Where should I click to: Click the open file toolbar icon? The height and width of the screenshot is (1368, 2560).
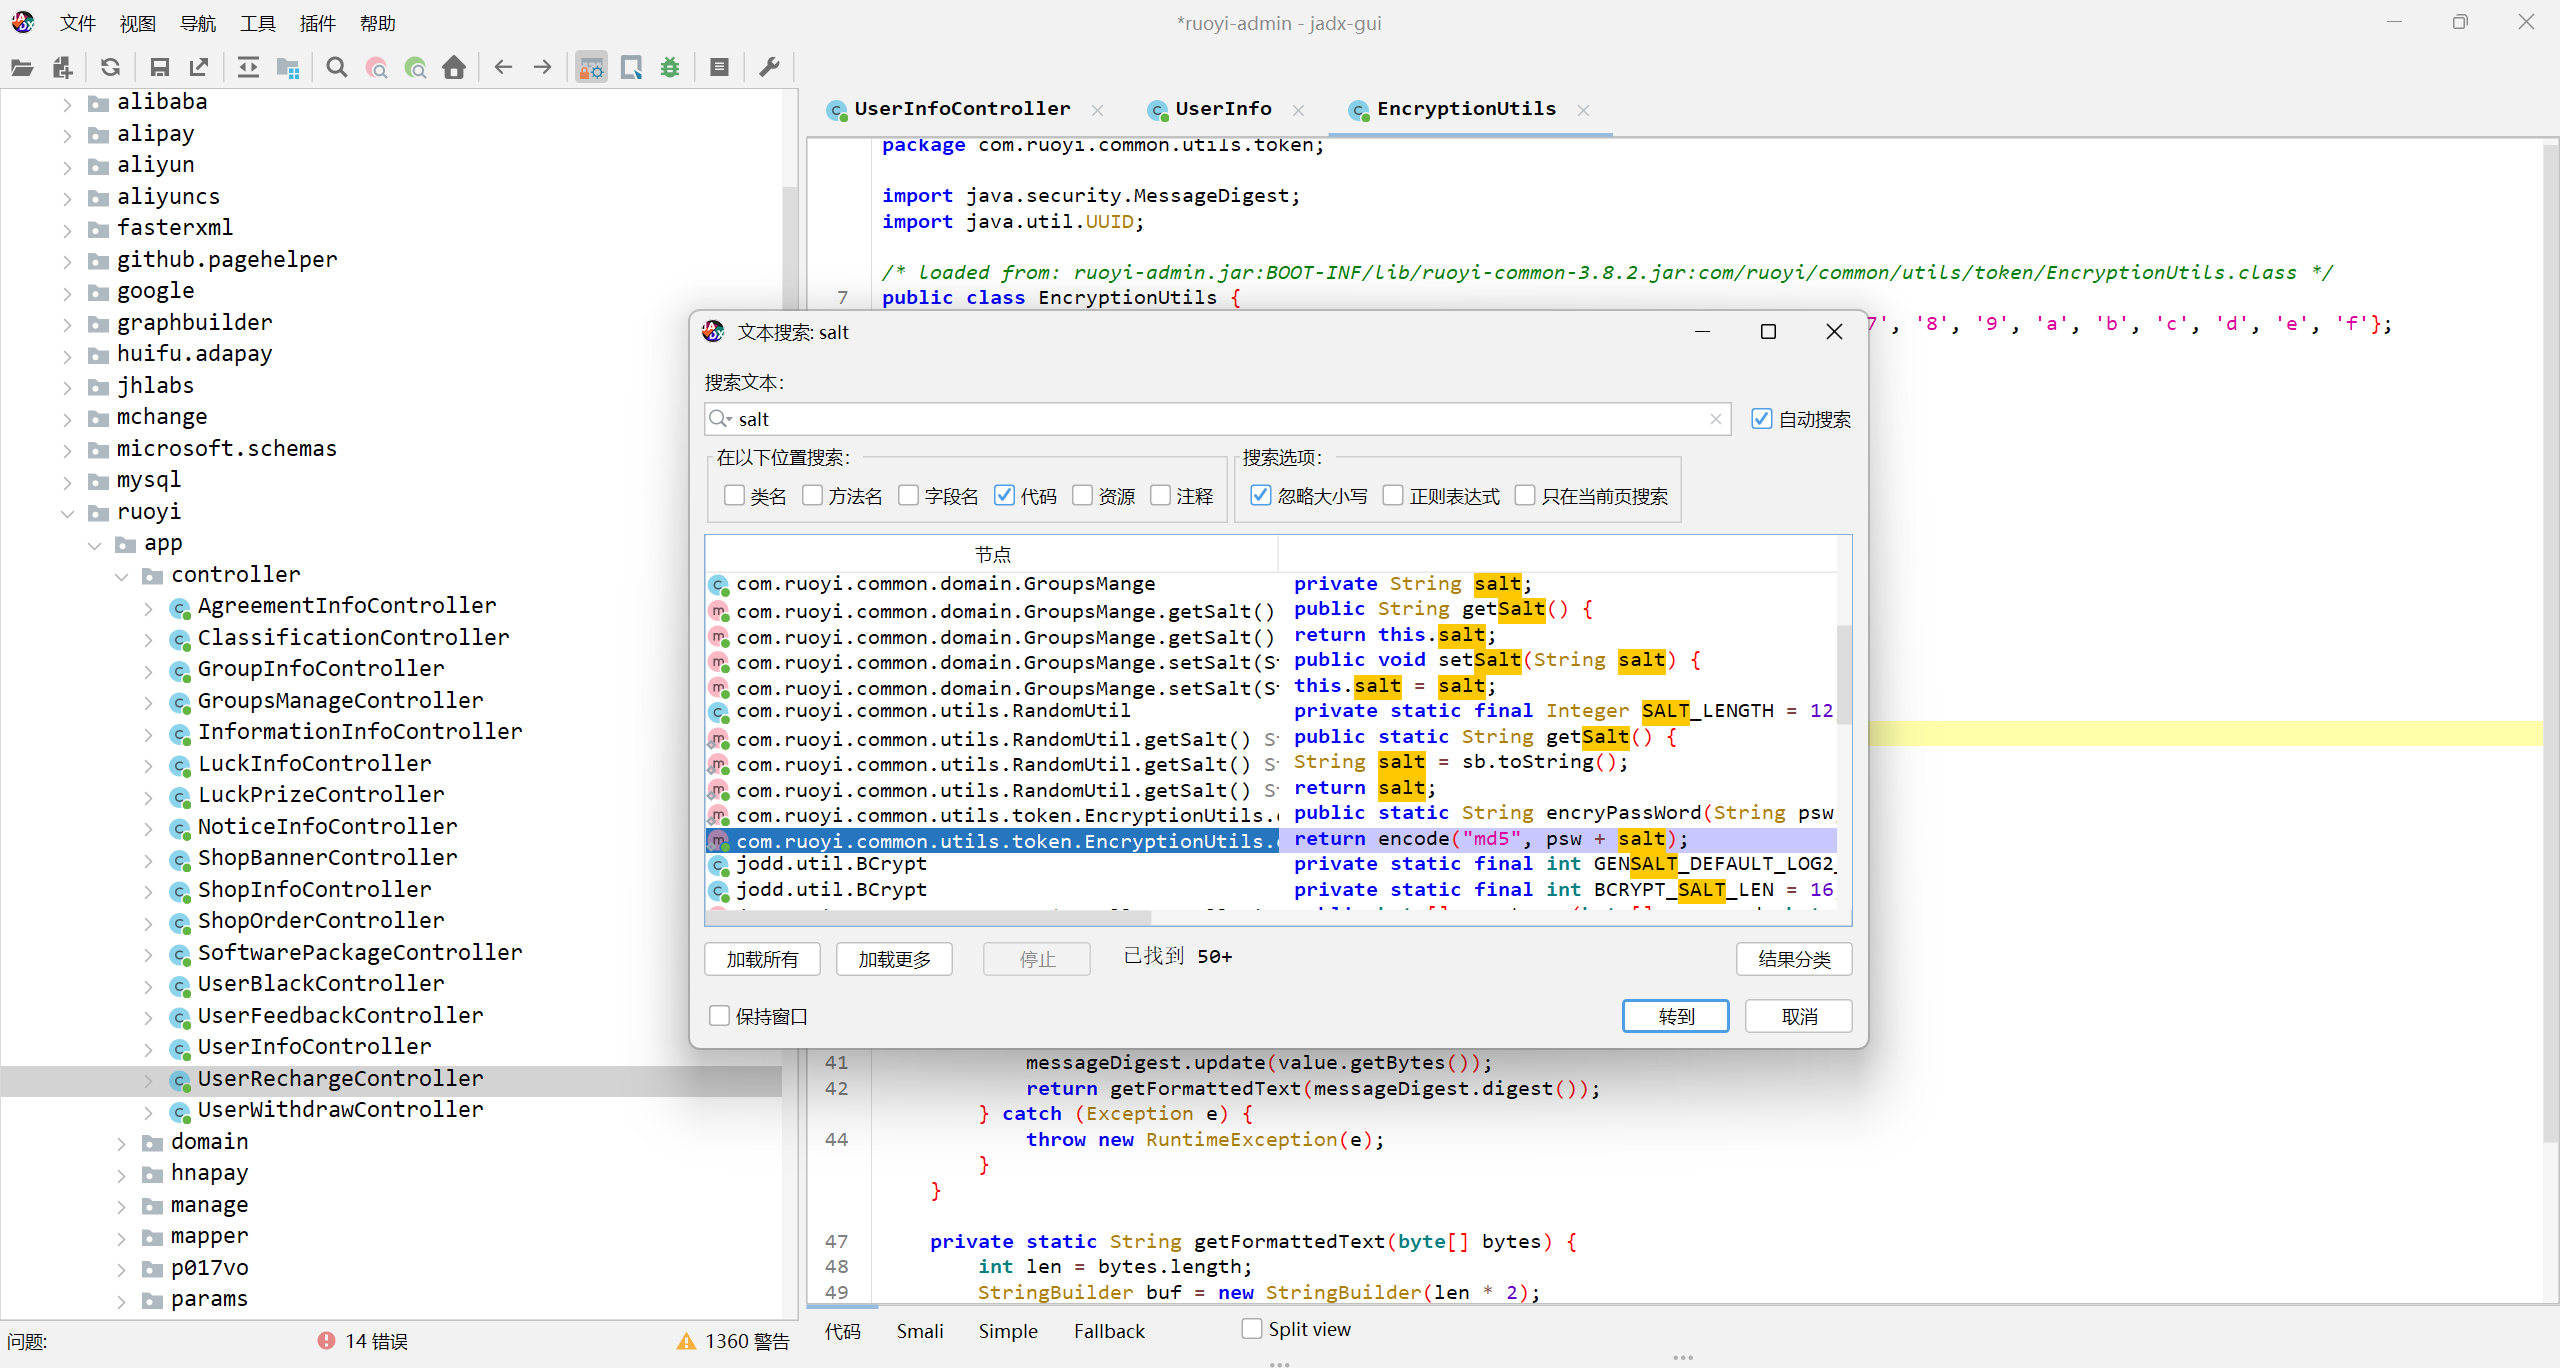point(22,68)
